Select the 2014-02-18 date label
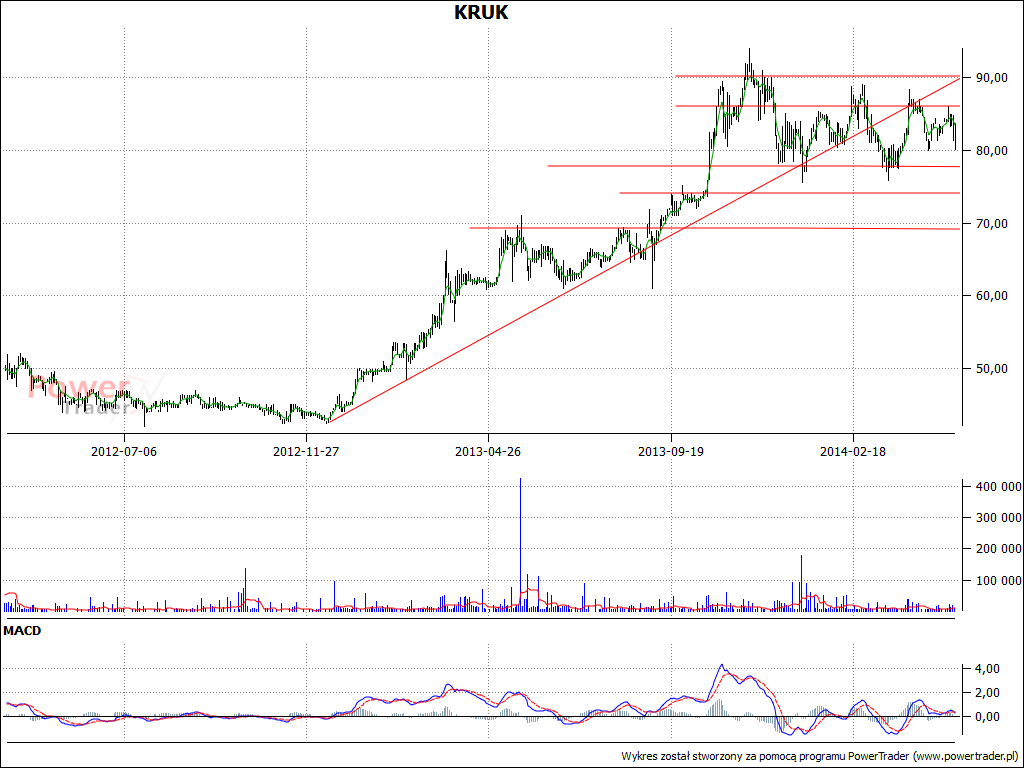The height and width of the screenshot is (768, 1024). pyautogui.click(x=853, y=451)
